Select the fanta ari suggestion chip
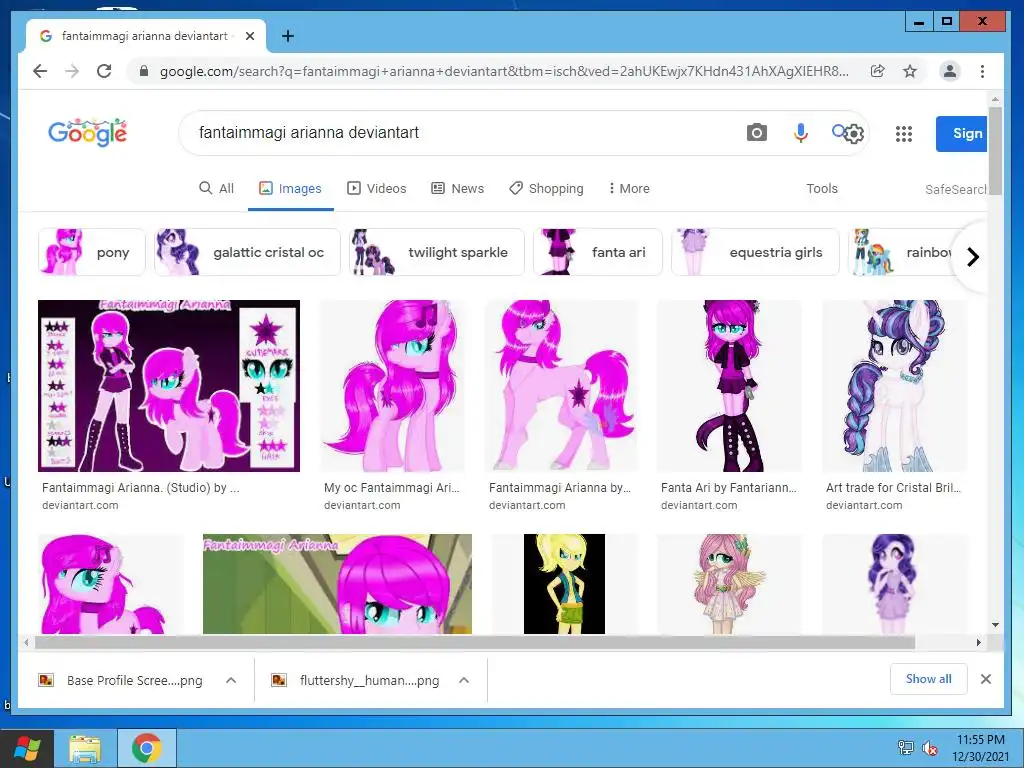This screenshot has height=768, width=1024. (x=598, y=252)
